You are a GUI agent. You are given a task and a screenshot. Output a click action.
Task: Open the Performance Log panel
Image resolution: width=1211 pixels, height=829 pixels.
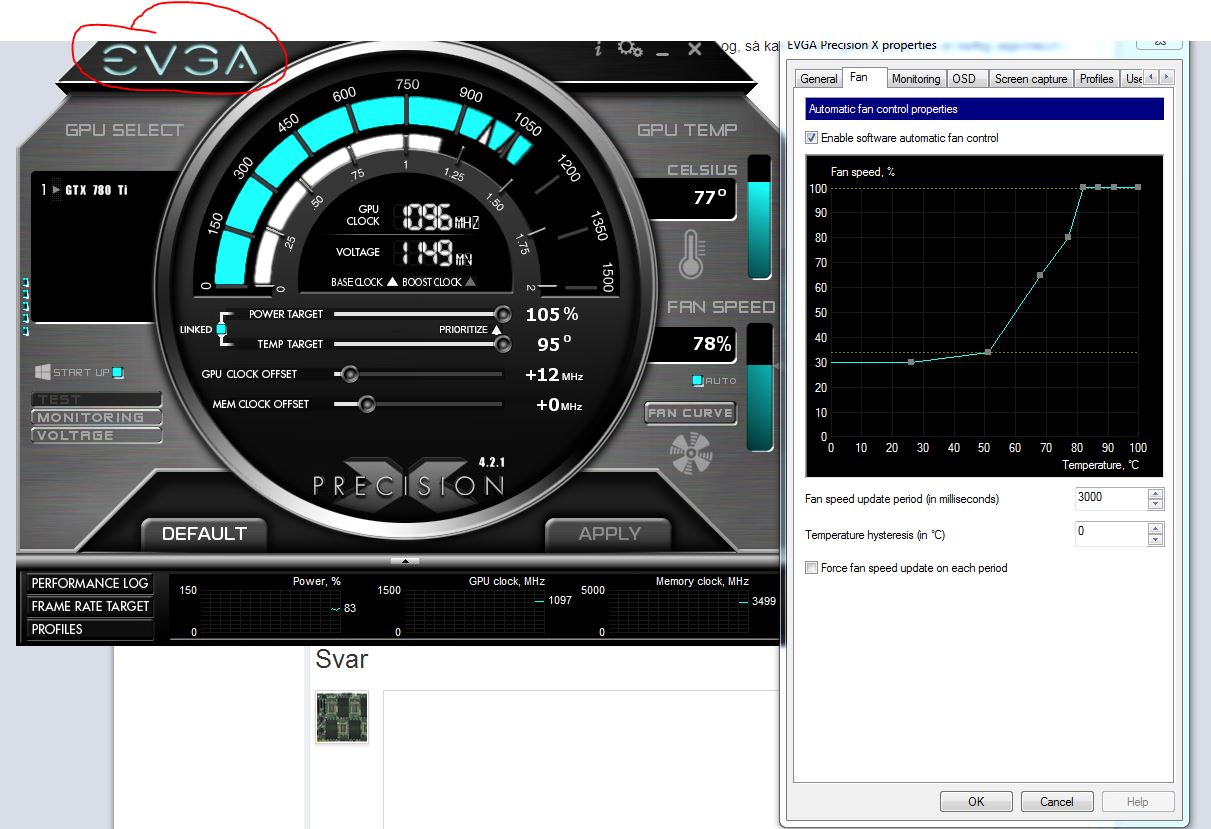click(90, 583)
